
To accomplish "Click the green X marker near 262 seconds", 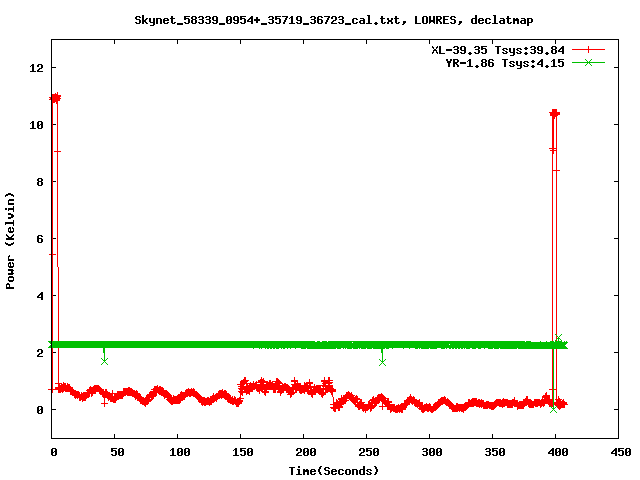I will pos(382,362).
